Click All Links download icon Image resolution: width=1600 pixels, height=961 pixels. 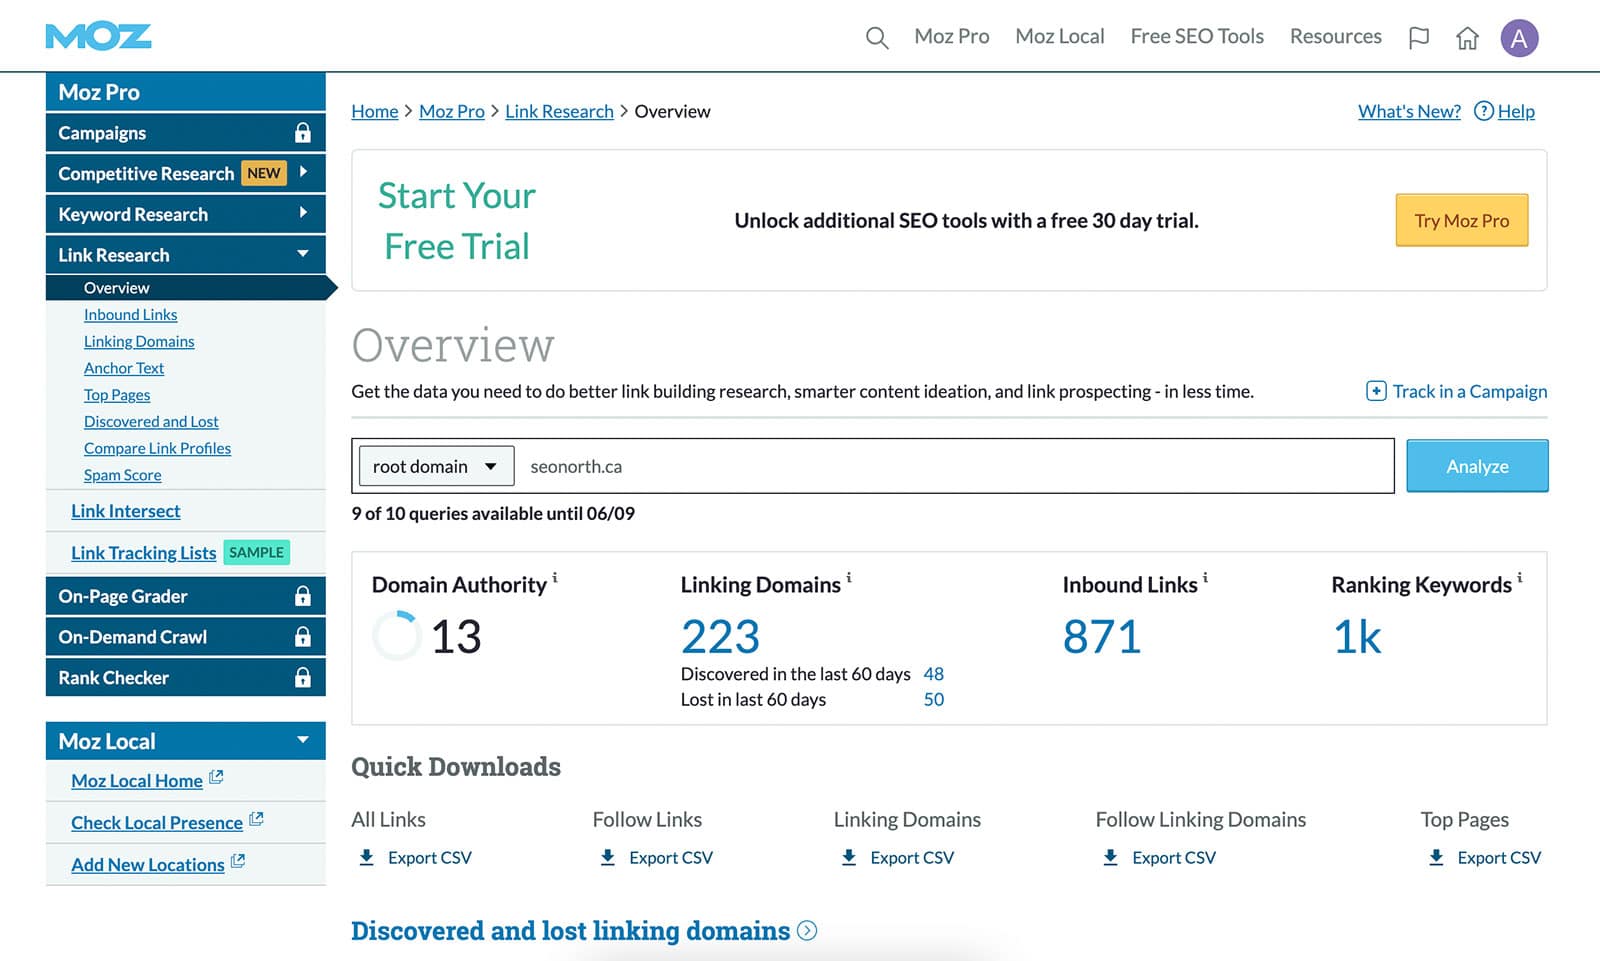[x=367, y=857]
